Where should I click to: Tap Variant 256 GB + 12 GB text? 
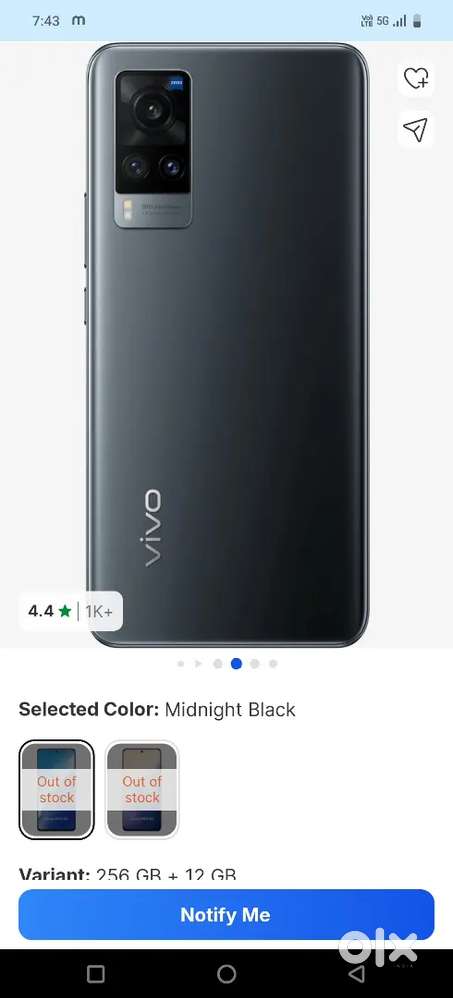(127, 875)
